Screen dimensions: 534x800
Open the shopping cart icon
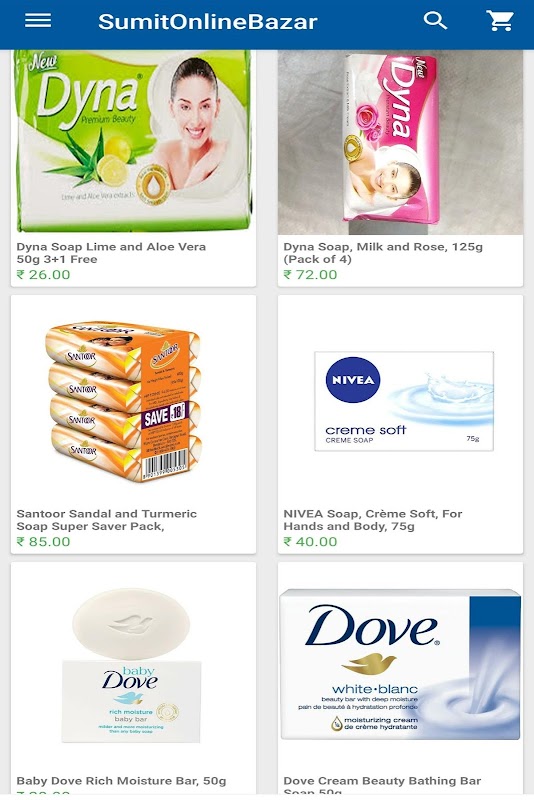pyautogui.click(x=499, y=21)
